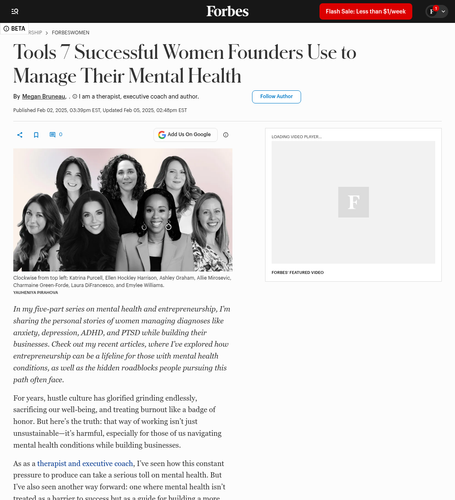Open the account profile avatar

[432, 11]
